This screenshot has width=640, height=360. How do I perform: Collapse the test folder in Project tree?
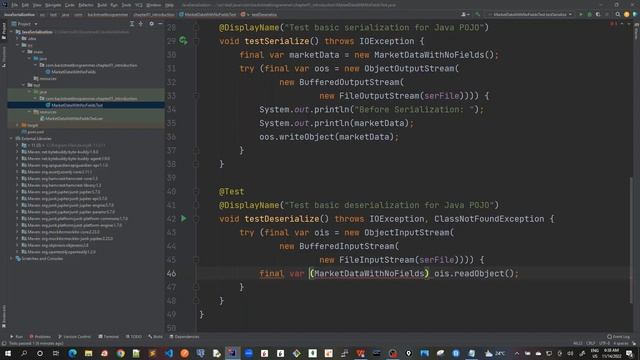pyautogui.click(x=24, y=85)
